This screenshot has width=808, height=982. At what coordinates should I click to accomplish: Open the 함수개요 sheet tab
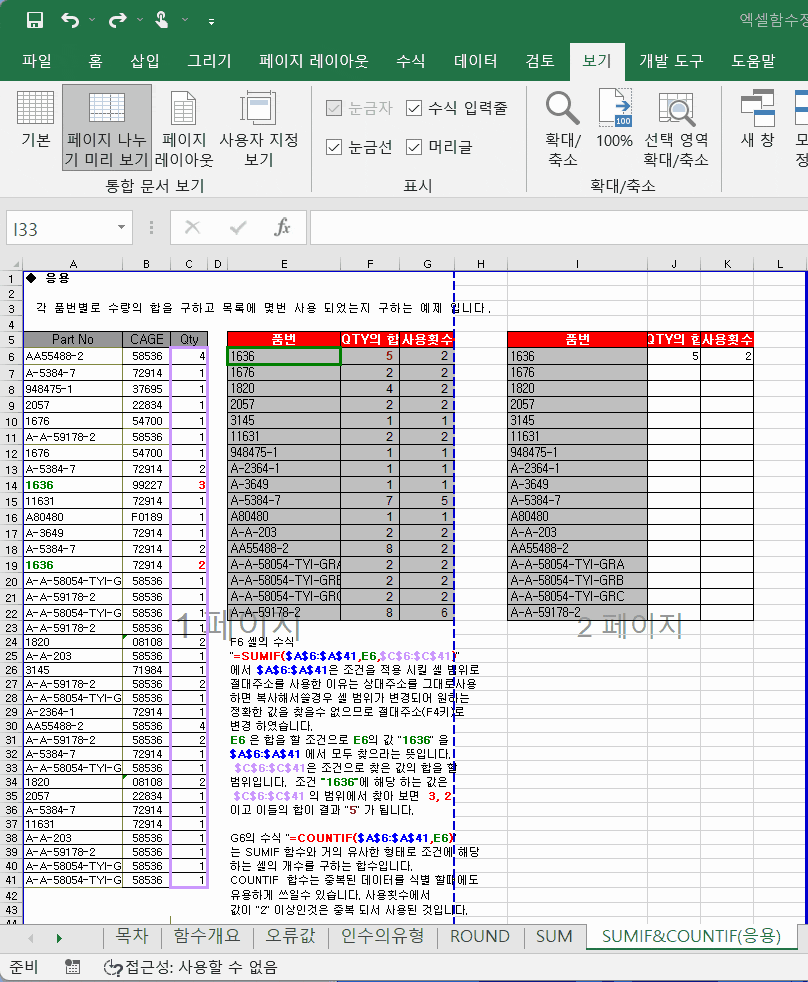[207, 936]
